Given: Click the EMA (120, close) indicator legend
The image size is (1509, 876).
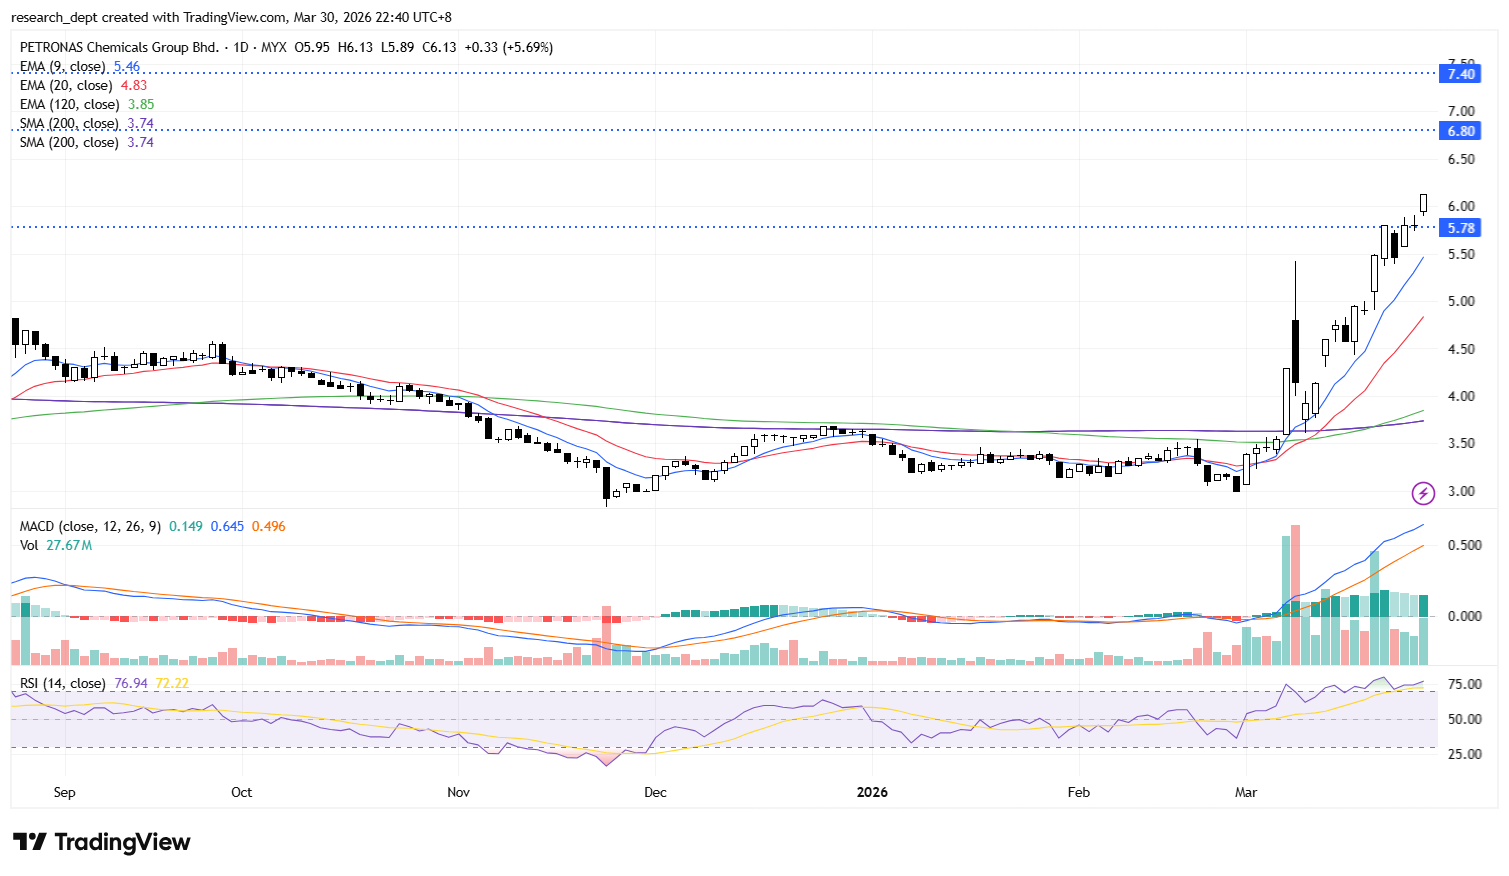Looking at the screenshot, I should tap(70, 105).
